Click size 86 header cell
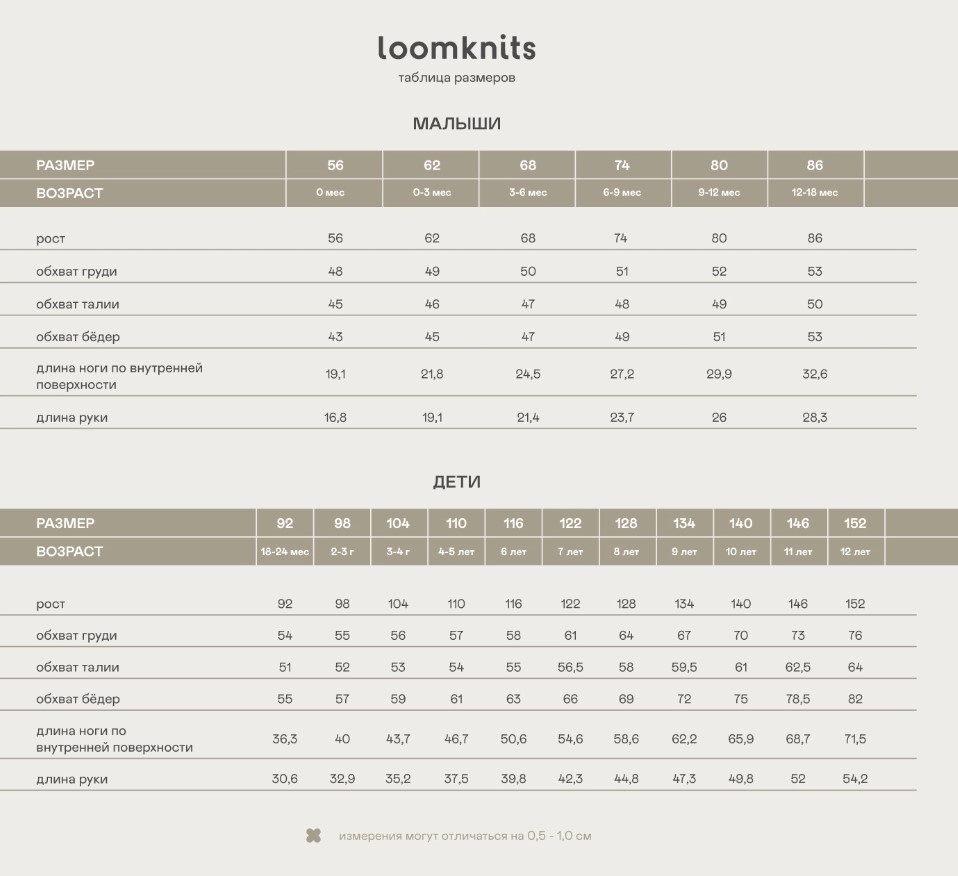This screenshot has width=958, height=876. point(814,165)
